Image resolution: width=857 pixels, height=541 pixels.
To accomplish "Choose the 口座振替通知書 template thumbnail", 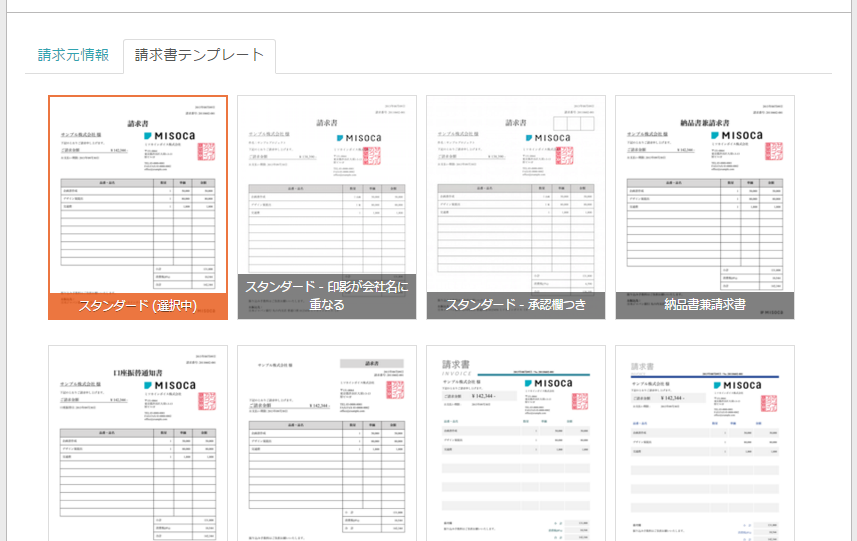I will [138, 443].
